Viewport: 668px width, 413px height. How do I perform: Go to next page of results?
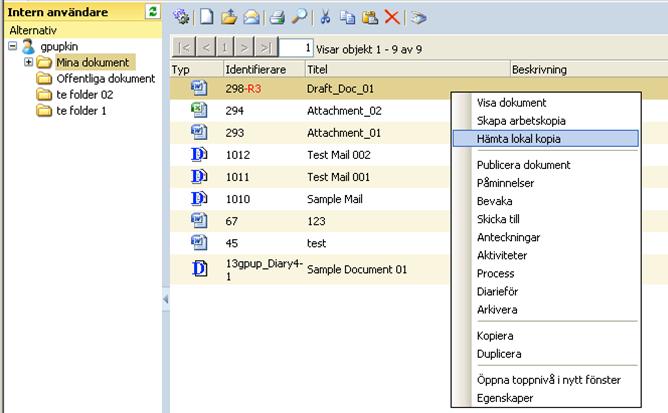click(x=244, y=47)
